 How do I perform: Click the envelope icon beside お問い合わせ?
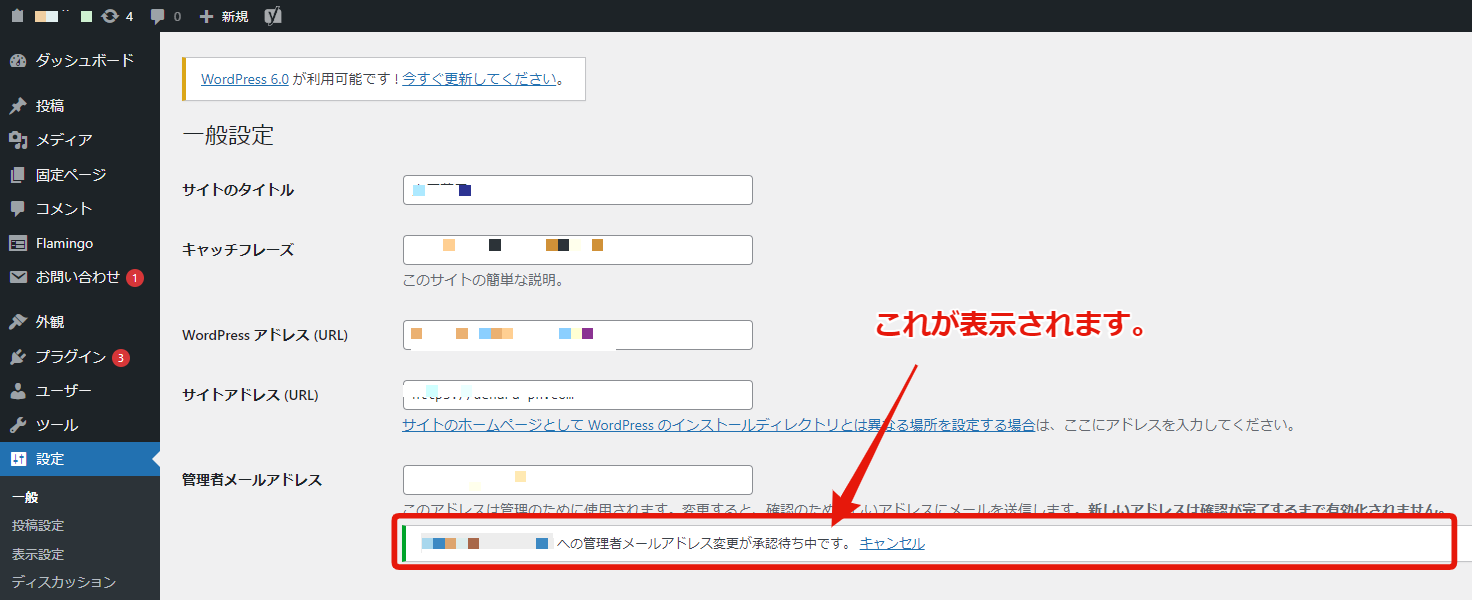(x=17, y=278)
